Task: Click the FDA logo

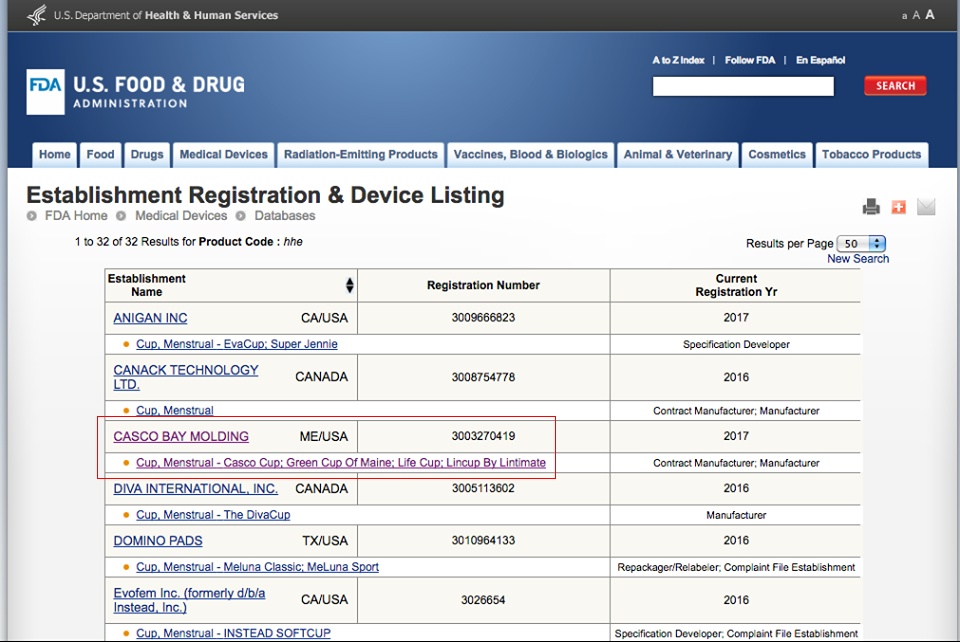Action: 45,92
